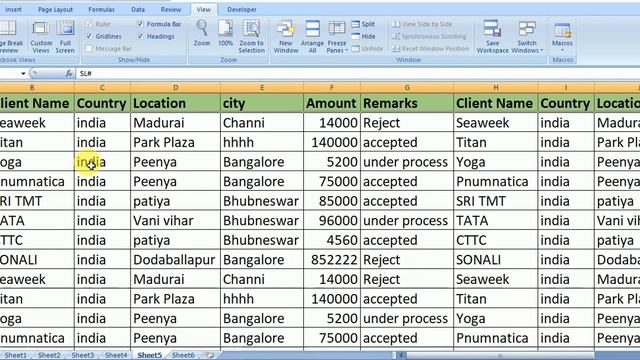This screenshot has width=640, height=360.
Task: Select cell with amount 85000
Action: (x=332, y=201)
